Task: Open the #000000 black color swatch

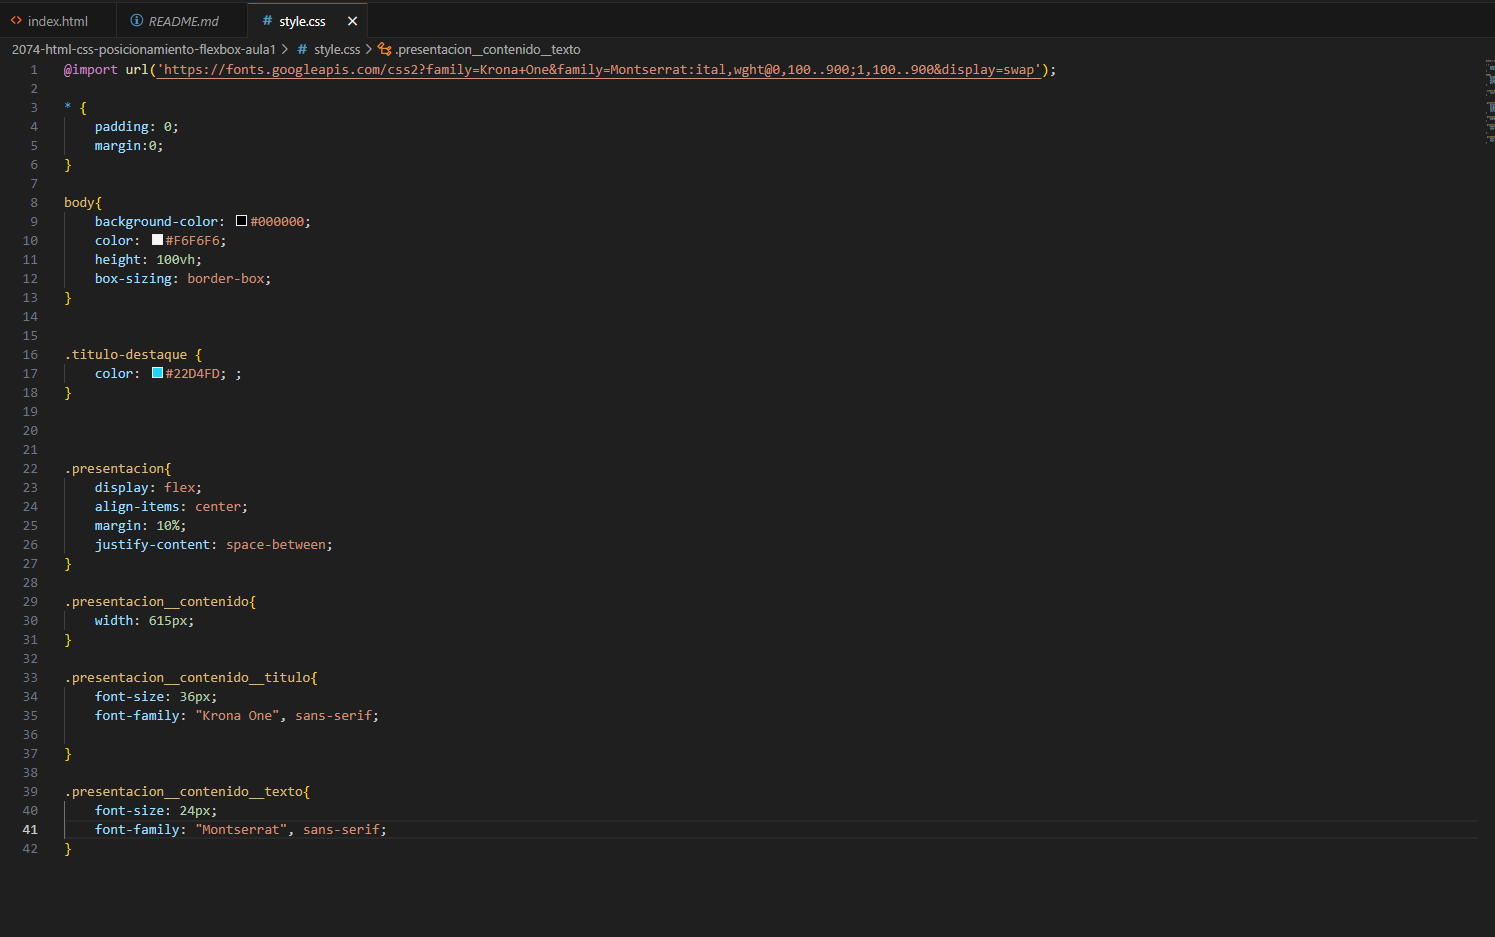Action: click(241, 221)
